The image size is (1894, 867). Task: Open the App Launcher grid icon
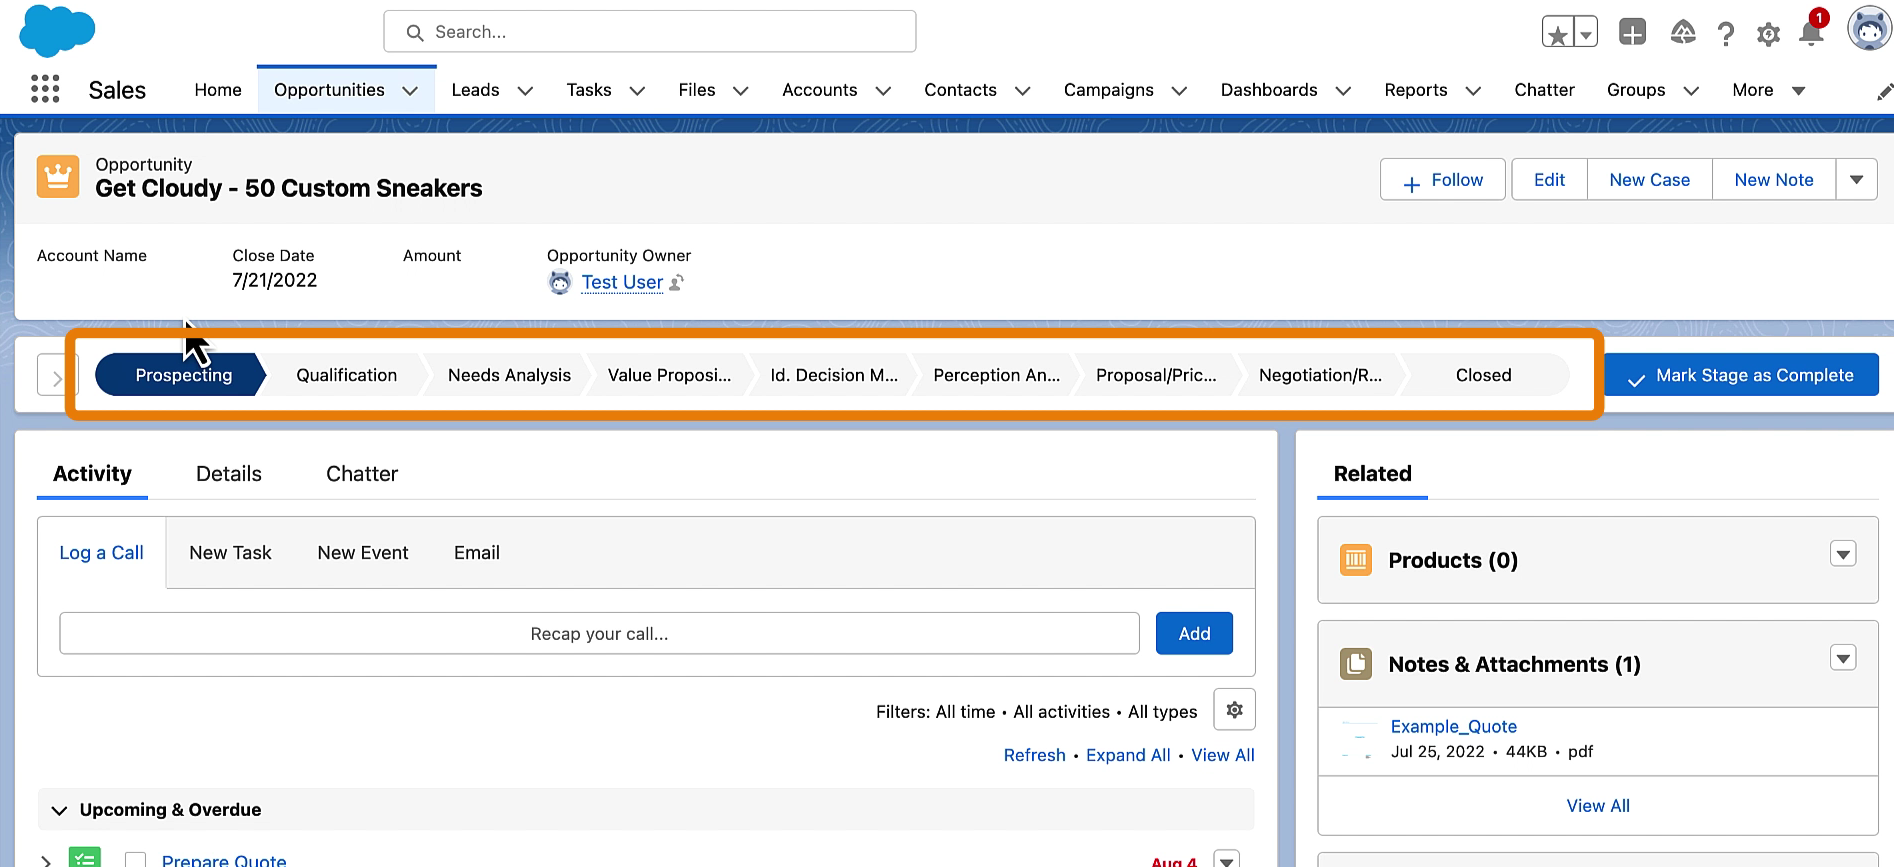pos(45,90)
